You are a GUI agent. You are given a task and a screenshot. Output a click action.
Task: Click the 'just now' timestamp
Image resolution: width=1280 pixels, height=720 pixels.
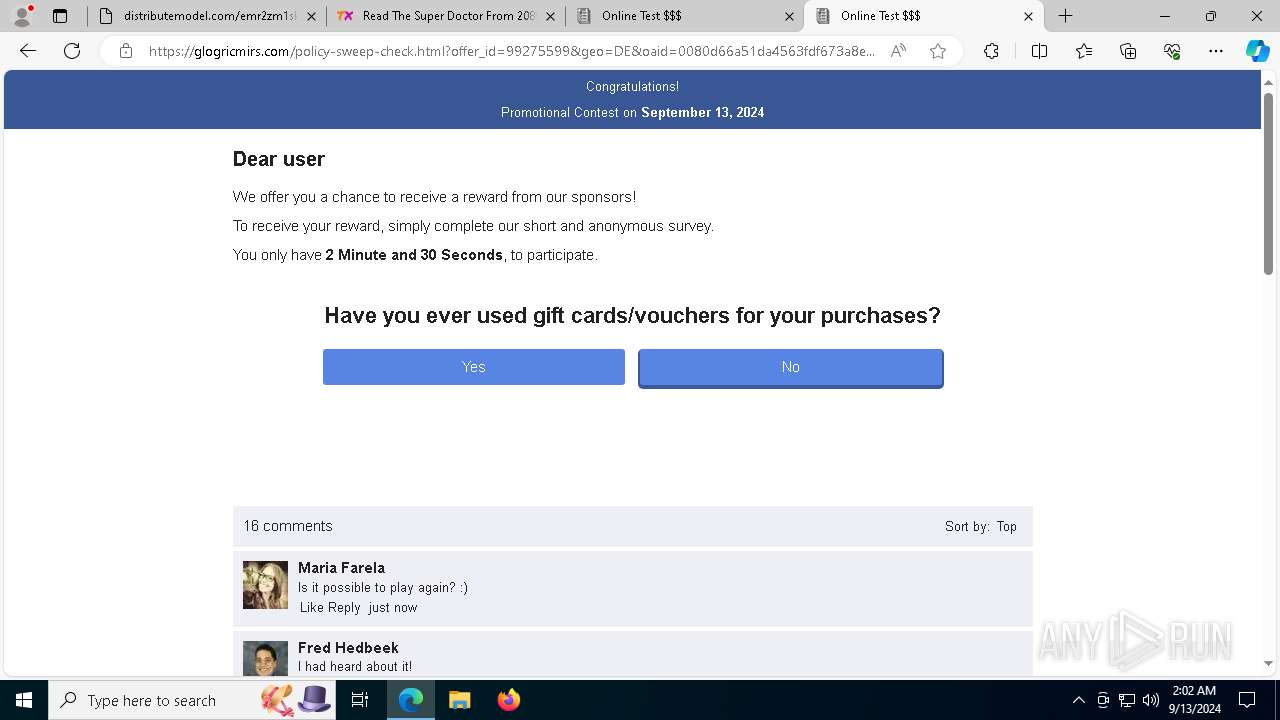point(393,607)
